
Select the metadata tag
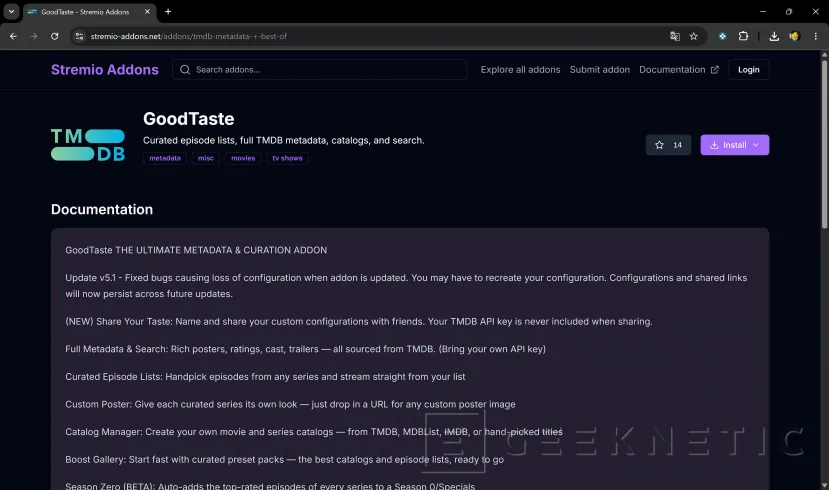click(165, 158)
